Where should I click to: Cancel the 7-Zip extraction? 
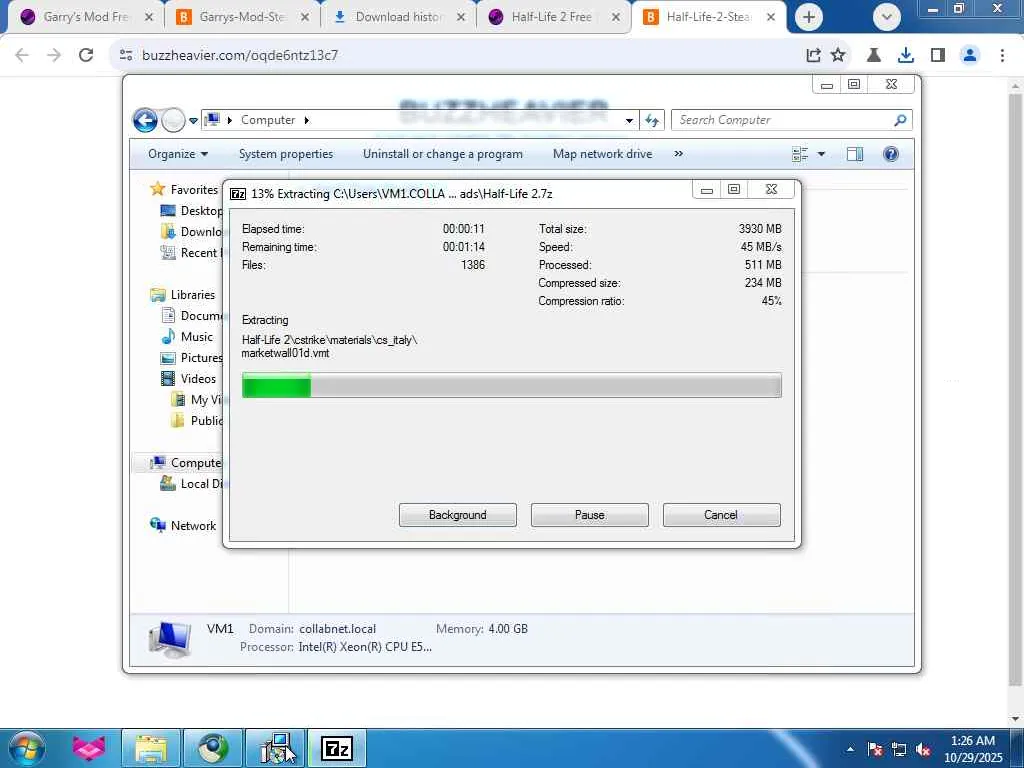point(721,515)
